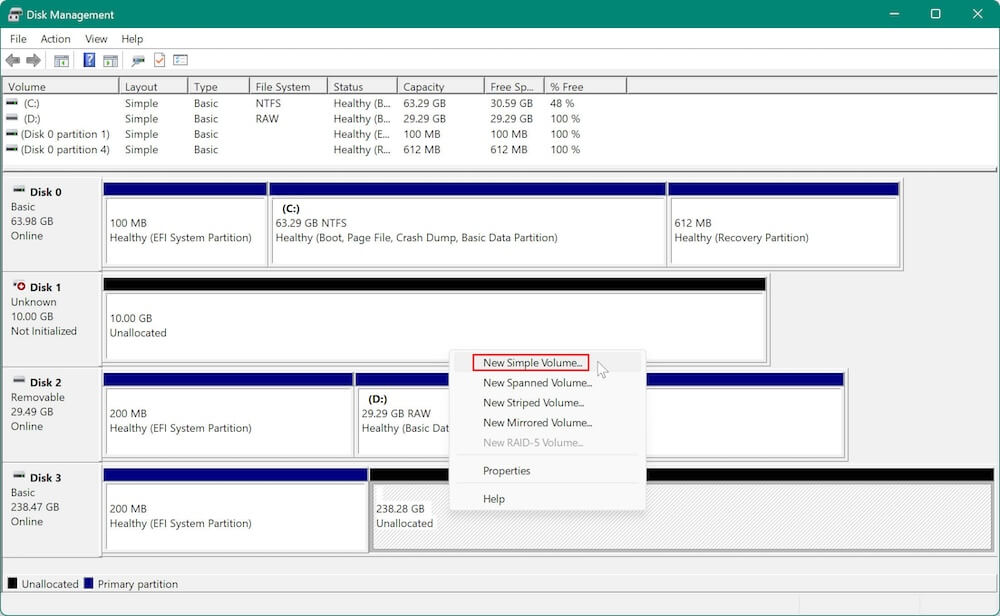The height and width of the screenshot is (616, 1000).
Task: Open the View menu
Action: click(x=96, y=39)
